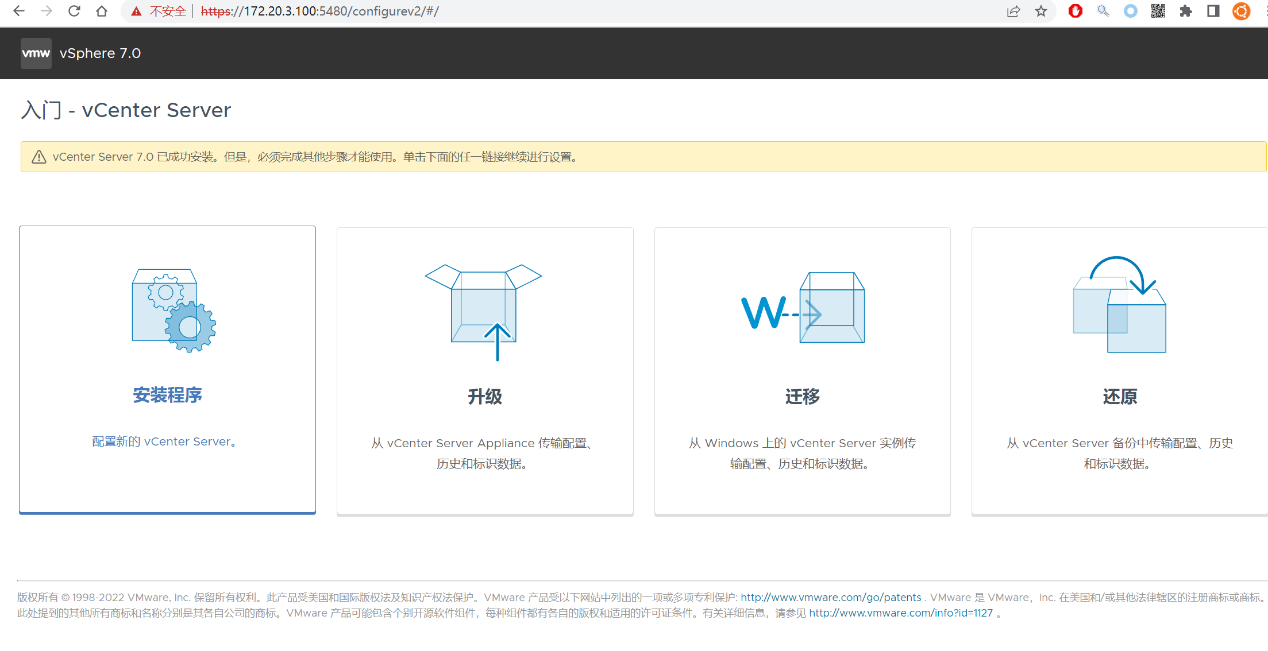This screenshot has height=651, width=1268.
Task: Click the Migrate W arrow cube icon
Action: click(802, 308)
